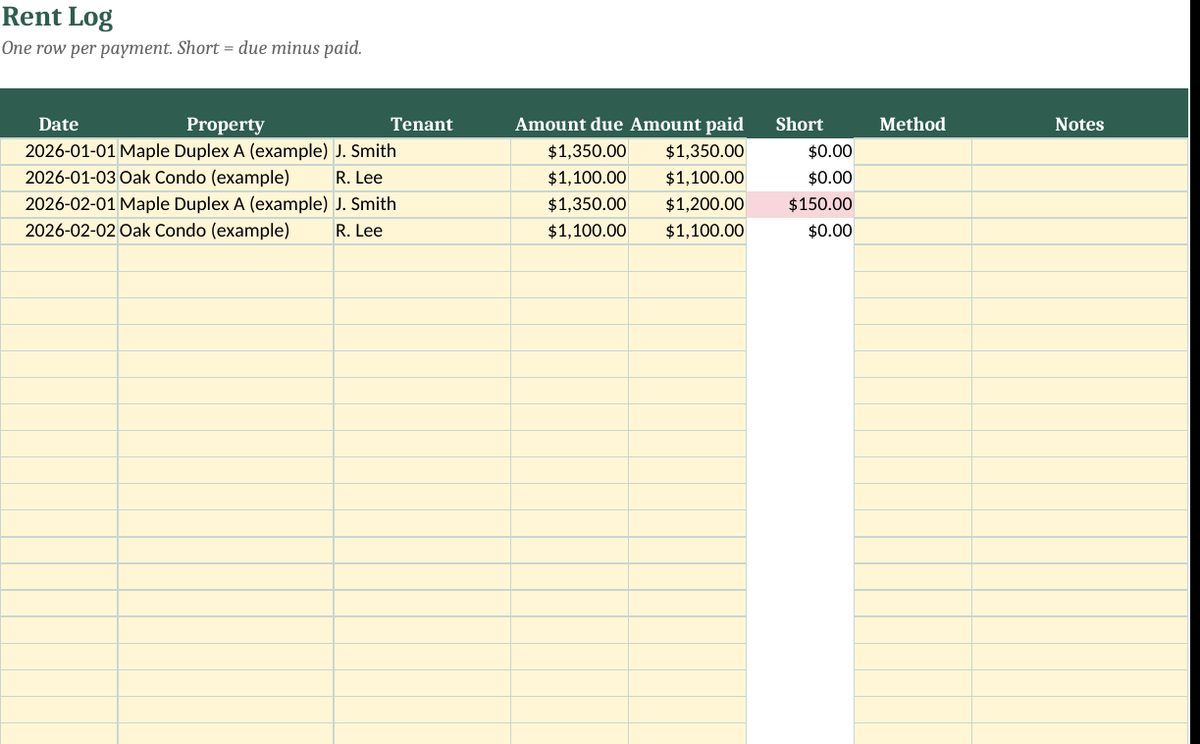The height and width of the screenshot is (744, 1200).
Task: Select the Short $0.00 cell for 2026-01-03
Action: (x=800, y=178)
